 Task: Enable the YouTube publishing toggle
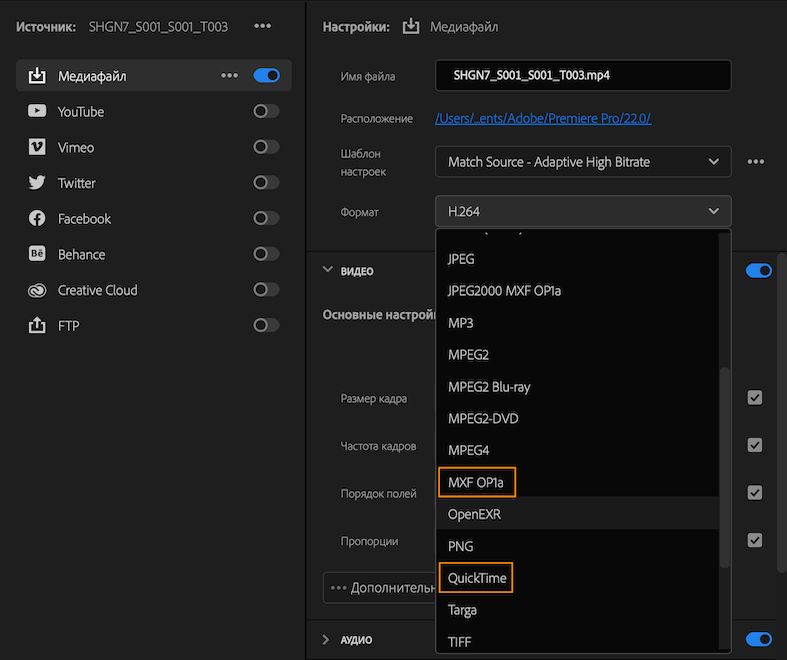[266, 111]
